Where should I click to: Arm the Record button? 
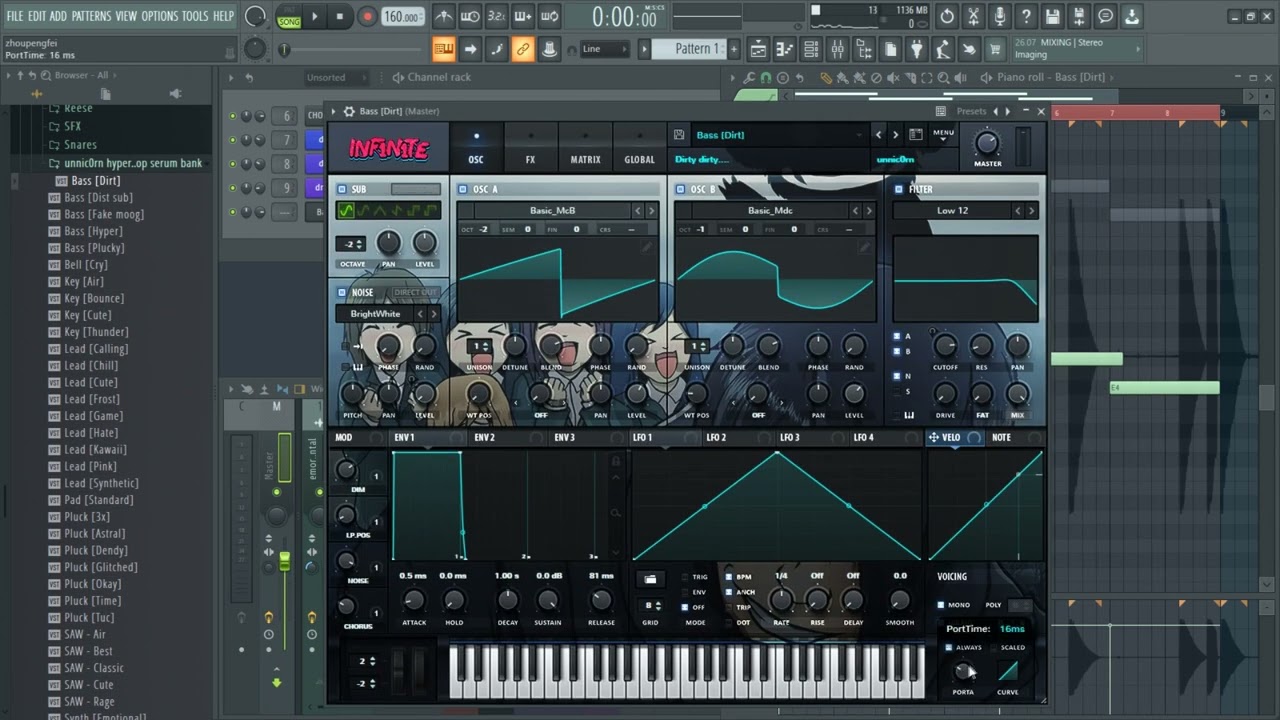tap(367, 16)
